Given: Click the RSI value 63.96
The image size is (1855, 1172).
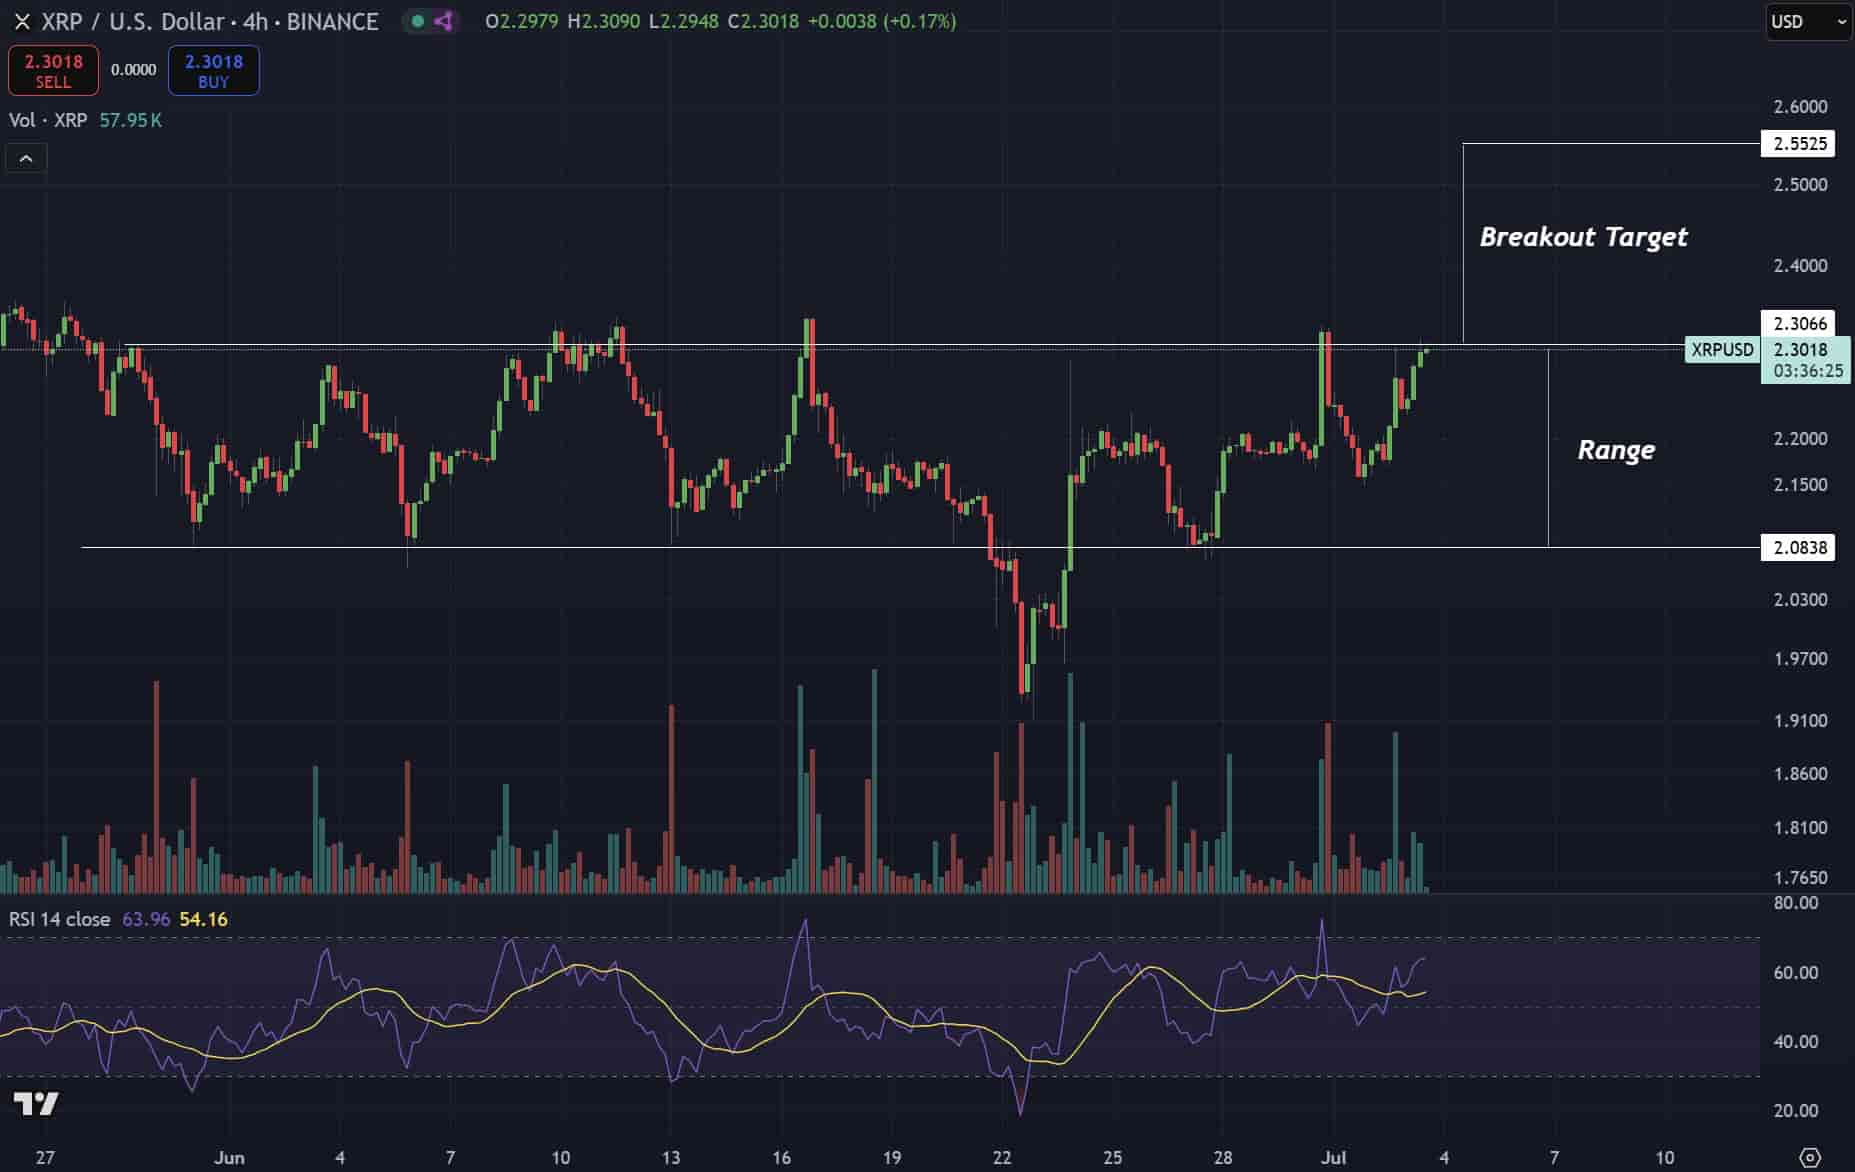Looking at the screenshot, I should coord(146,919).
